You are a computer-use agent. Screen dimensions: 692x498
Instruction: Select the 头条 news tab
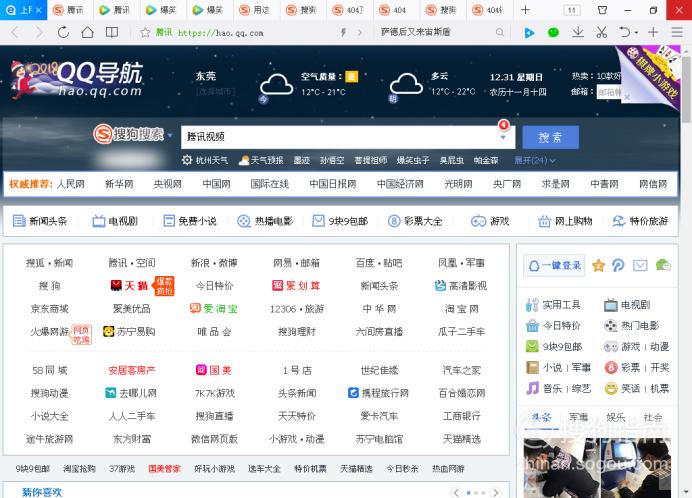tap(541, 417)
